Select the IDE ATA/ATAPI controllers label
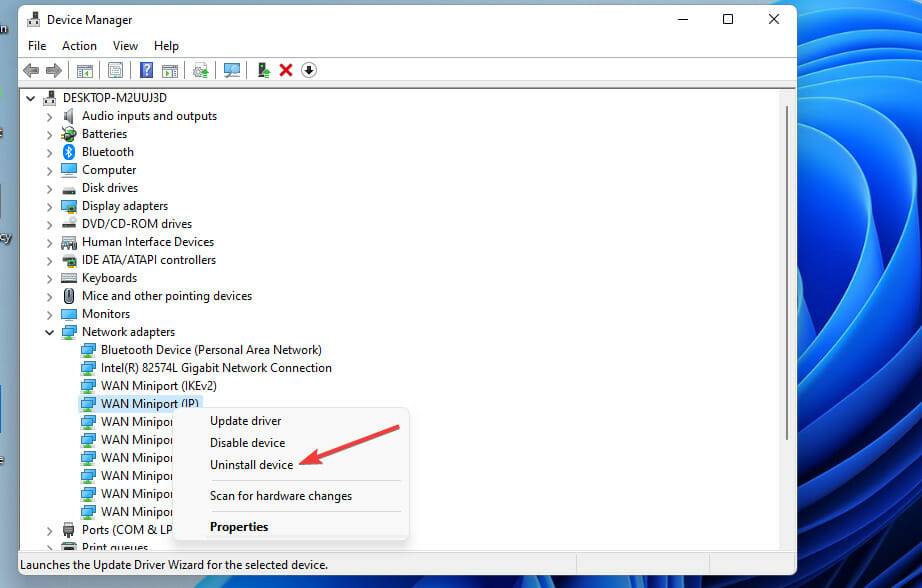Image resolution: width=922 pixels, height=588 pixels. coord(149,260)
